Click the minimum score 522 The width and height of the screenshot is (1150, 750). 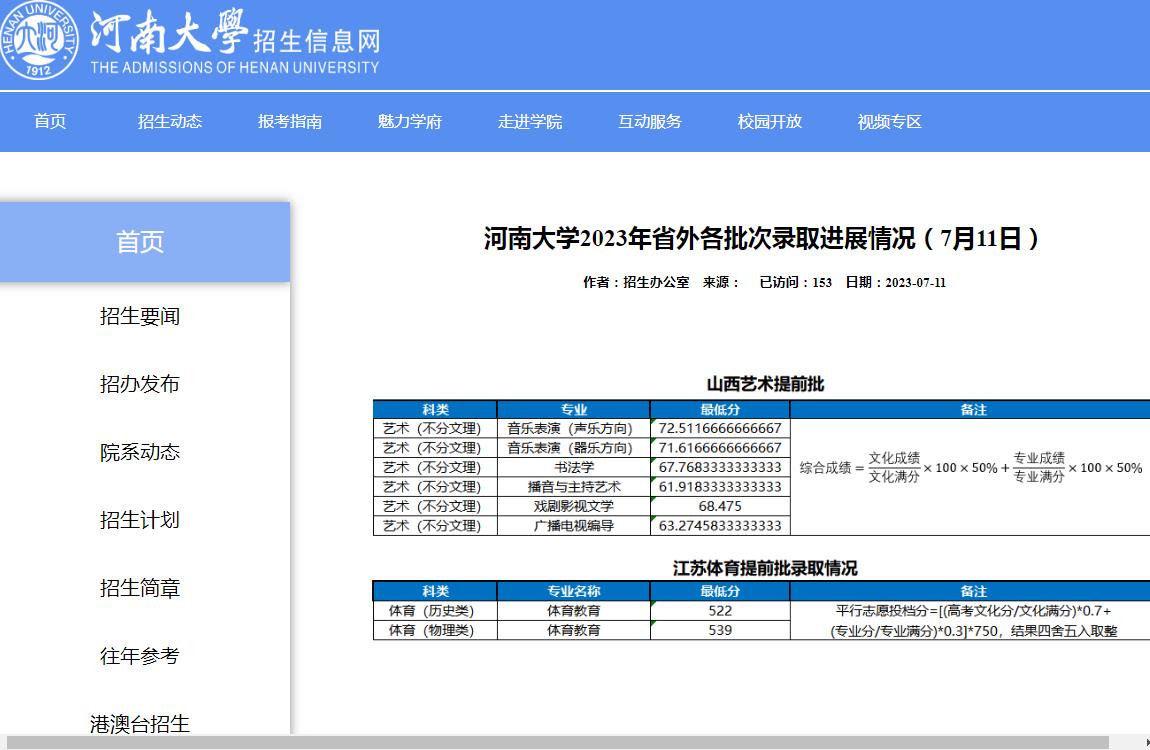(720, 611)
